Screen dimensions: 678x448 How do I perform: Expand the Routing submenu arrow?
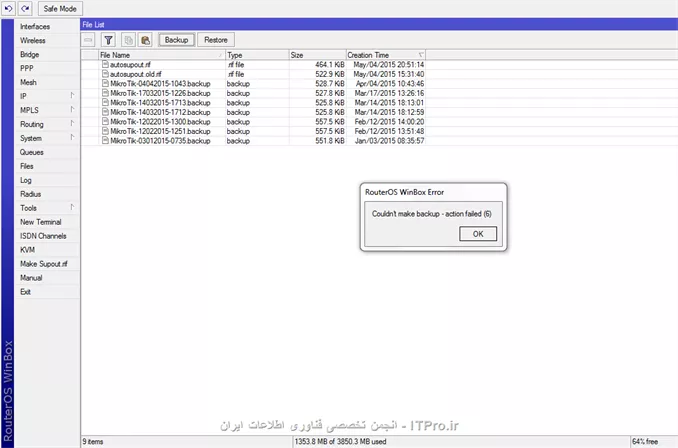coord(73,123)
